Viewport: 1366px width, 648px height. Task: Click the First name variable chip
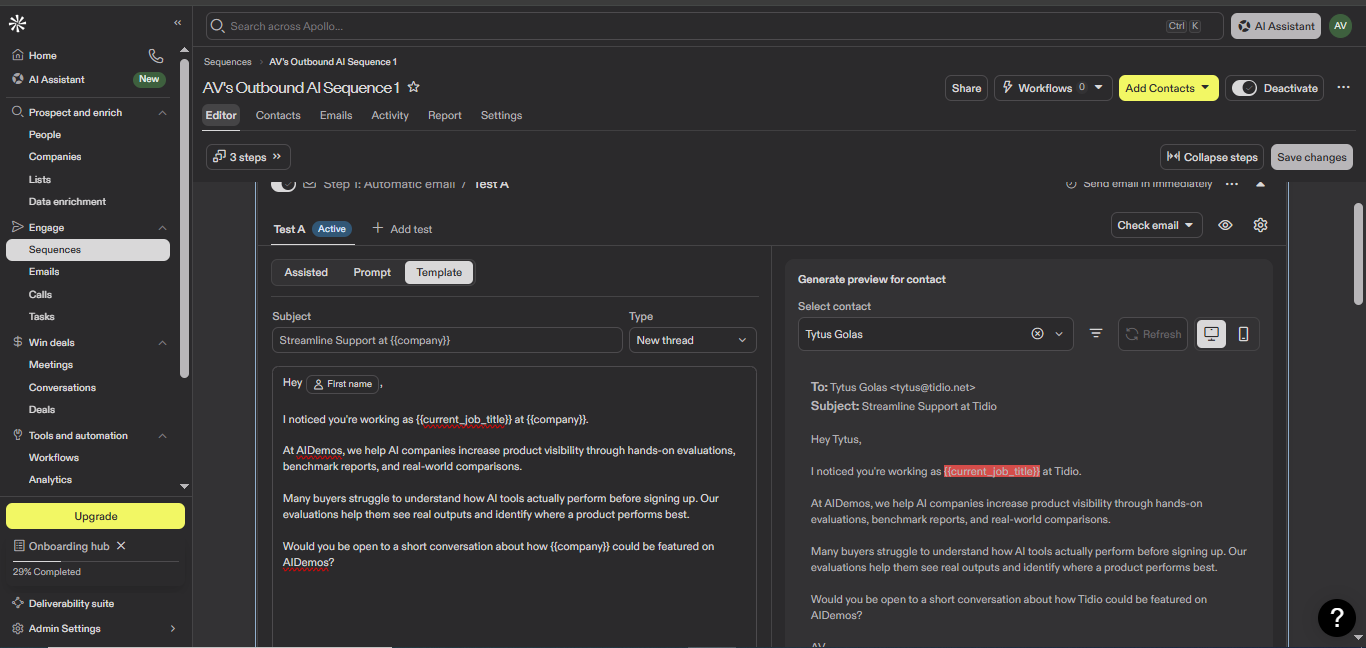[343, 384]
